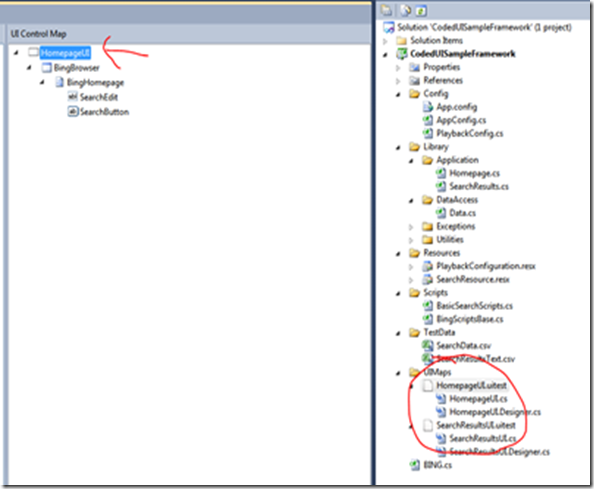Collapse the Config folder

tap(398, 94)
